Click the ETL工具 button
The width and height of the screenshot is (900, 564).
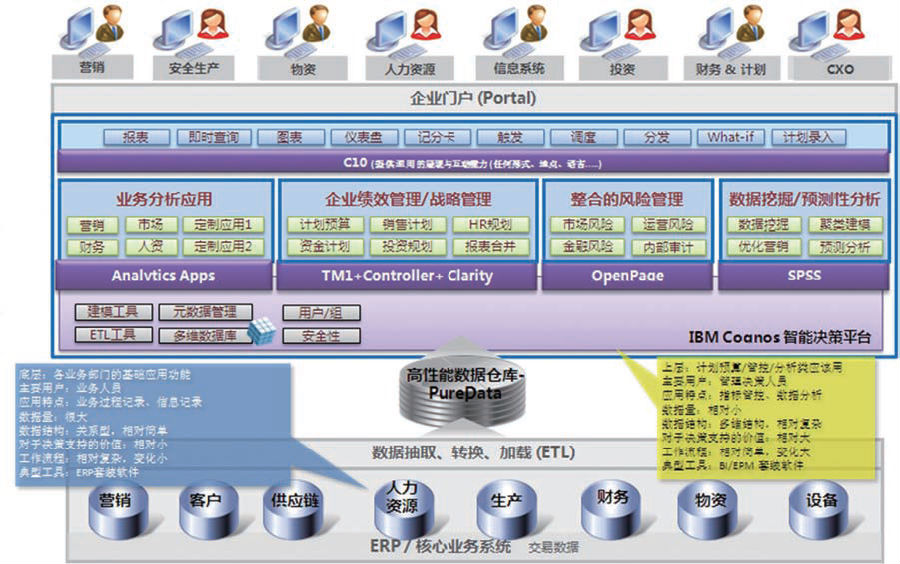point(113,335)
